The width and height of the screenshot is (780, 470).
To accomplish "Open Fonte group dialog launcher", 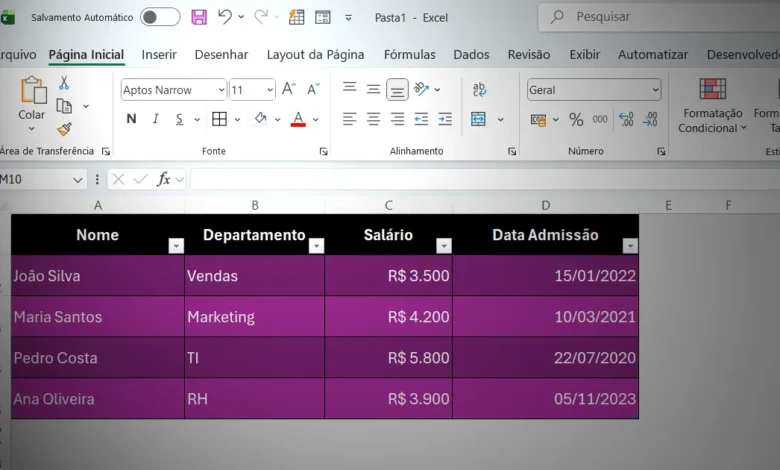I will 324,152.
